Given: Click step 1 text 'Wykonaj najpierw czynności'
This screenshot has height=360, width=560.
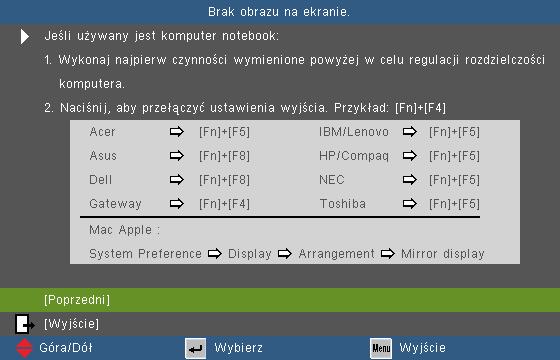Looking at the screenshot, I should (143, 60).
